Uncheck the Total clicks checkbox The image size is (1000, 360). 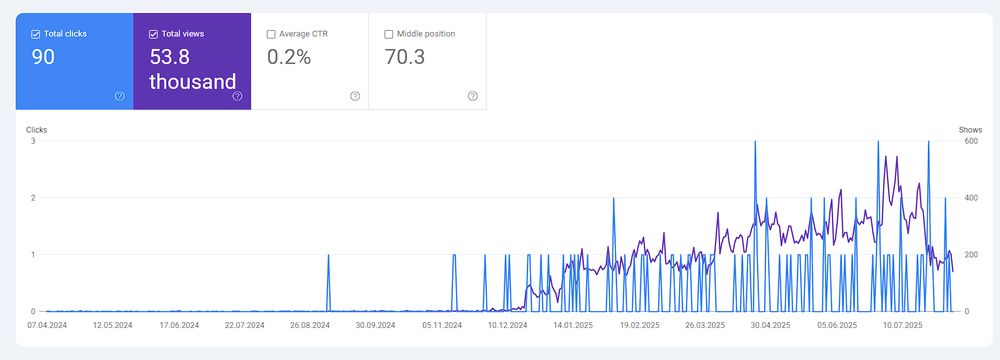coord(36,34)
